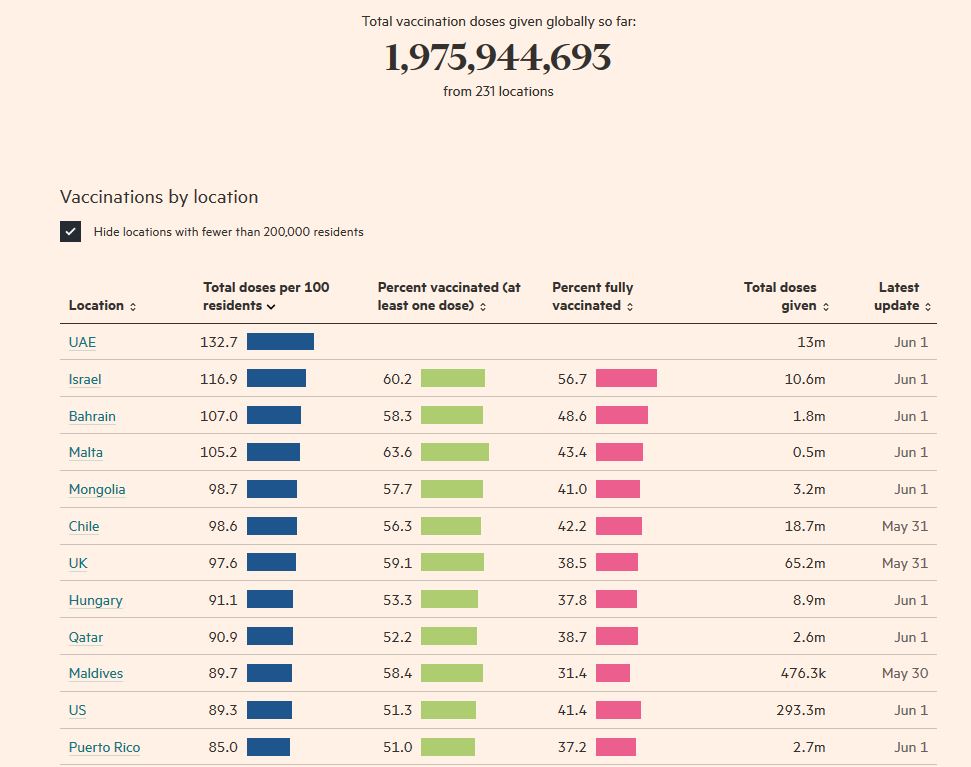Click the Bahrain link
The height and width of the screenshot is (767, 971).
[x=92, y=416]
